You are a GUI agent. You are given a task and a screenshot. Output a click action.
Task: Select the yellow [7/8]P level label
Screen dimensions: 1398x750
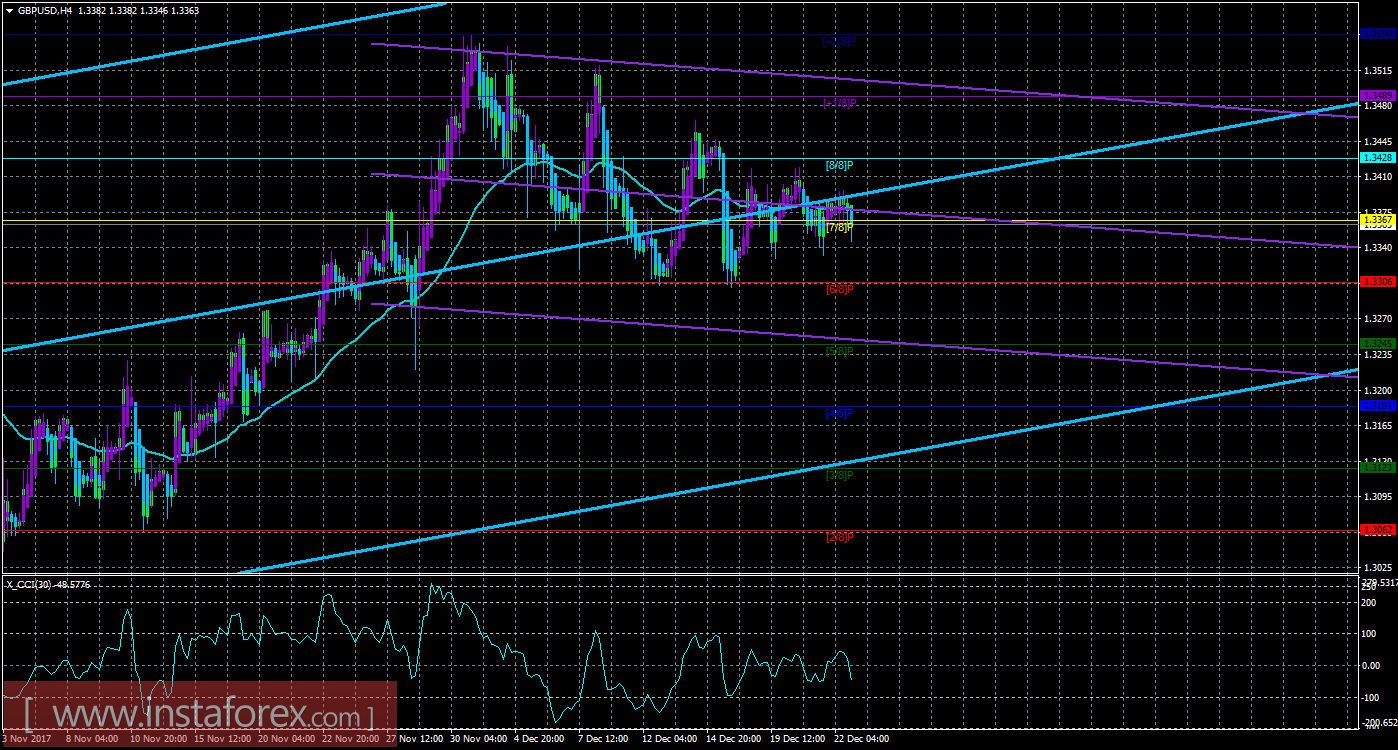(x=839, y=227)
